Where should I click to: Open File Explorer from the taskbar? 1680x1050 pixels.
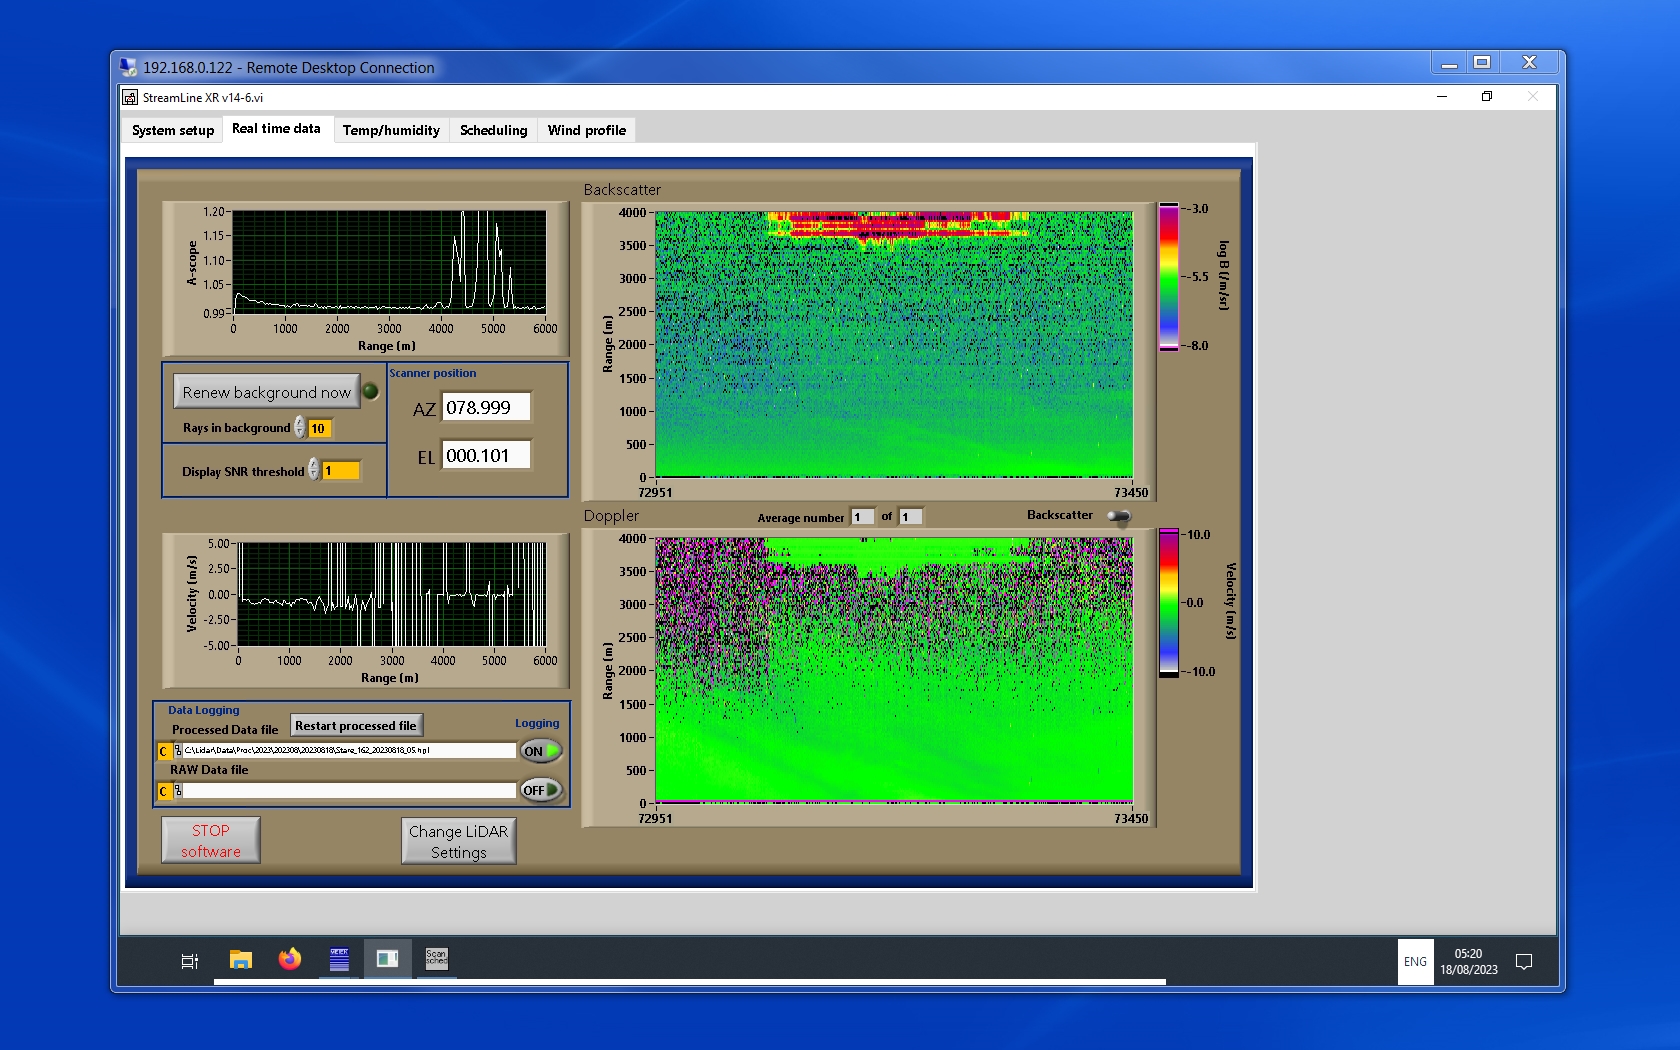point(240,960)
